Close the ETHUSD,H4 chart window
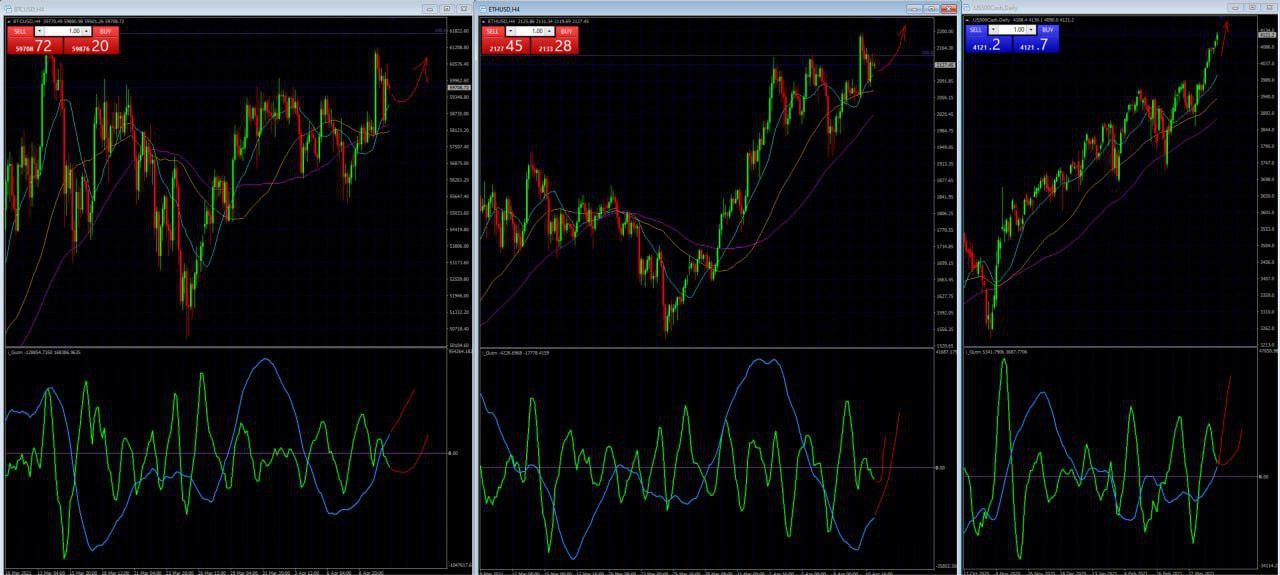This screenshot has width=1280, height=575. click(x=949, y=9)
